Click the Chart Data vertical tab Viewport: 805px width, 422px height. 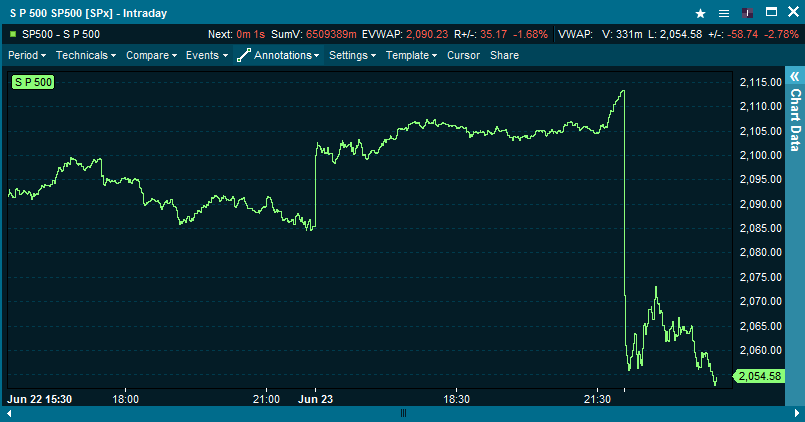(x=795, y=120)
